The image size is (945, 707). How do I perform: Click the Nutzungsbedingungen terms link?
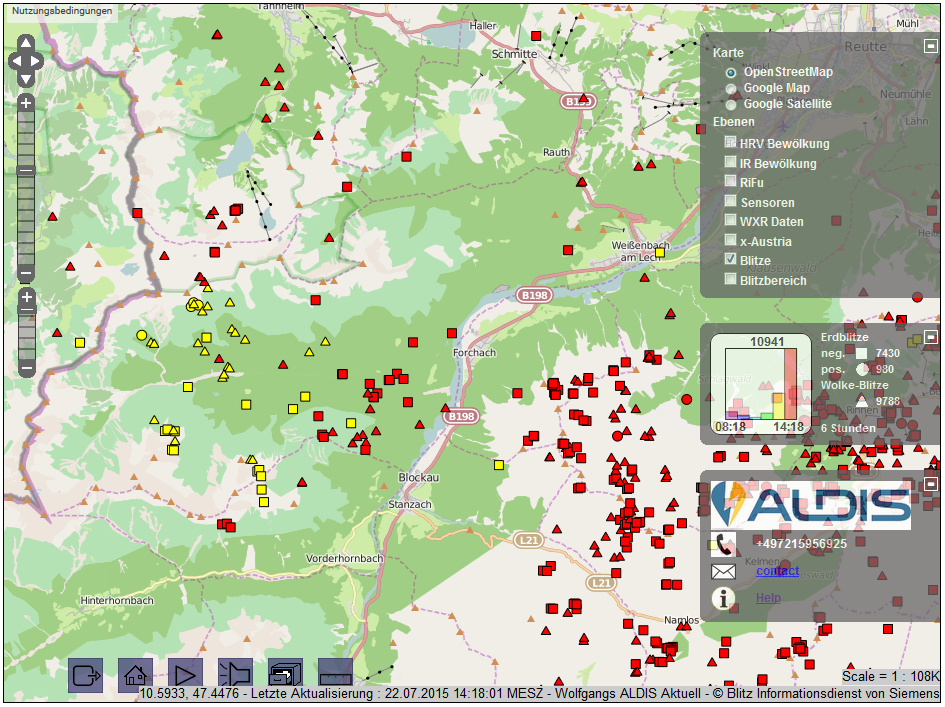(59, 10)
